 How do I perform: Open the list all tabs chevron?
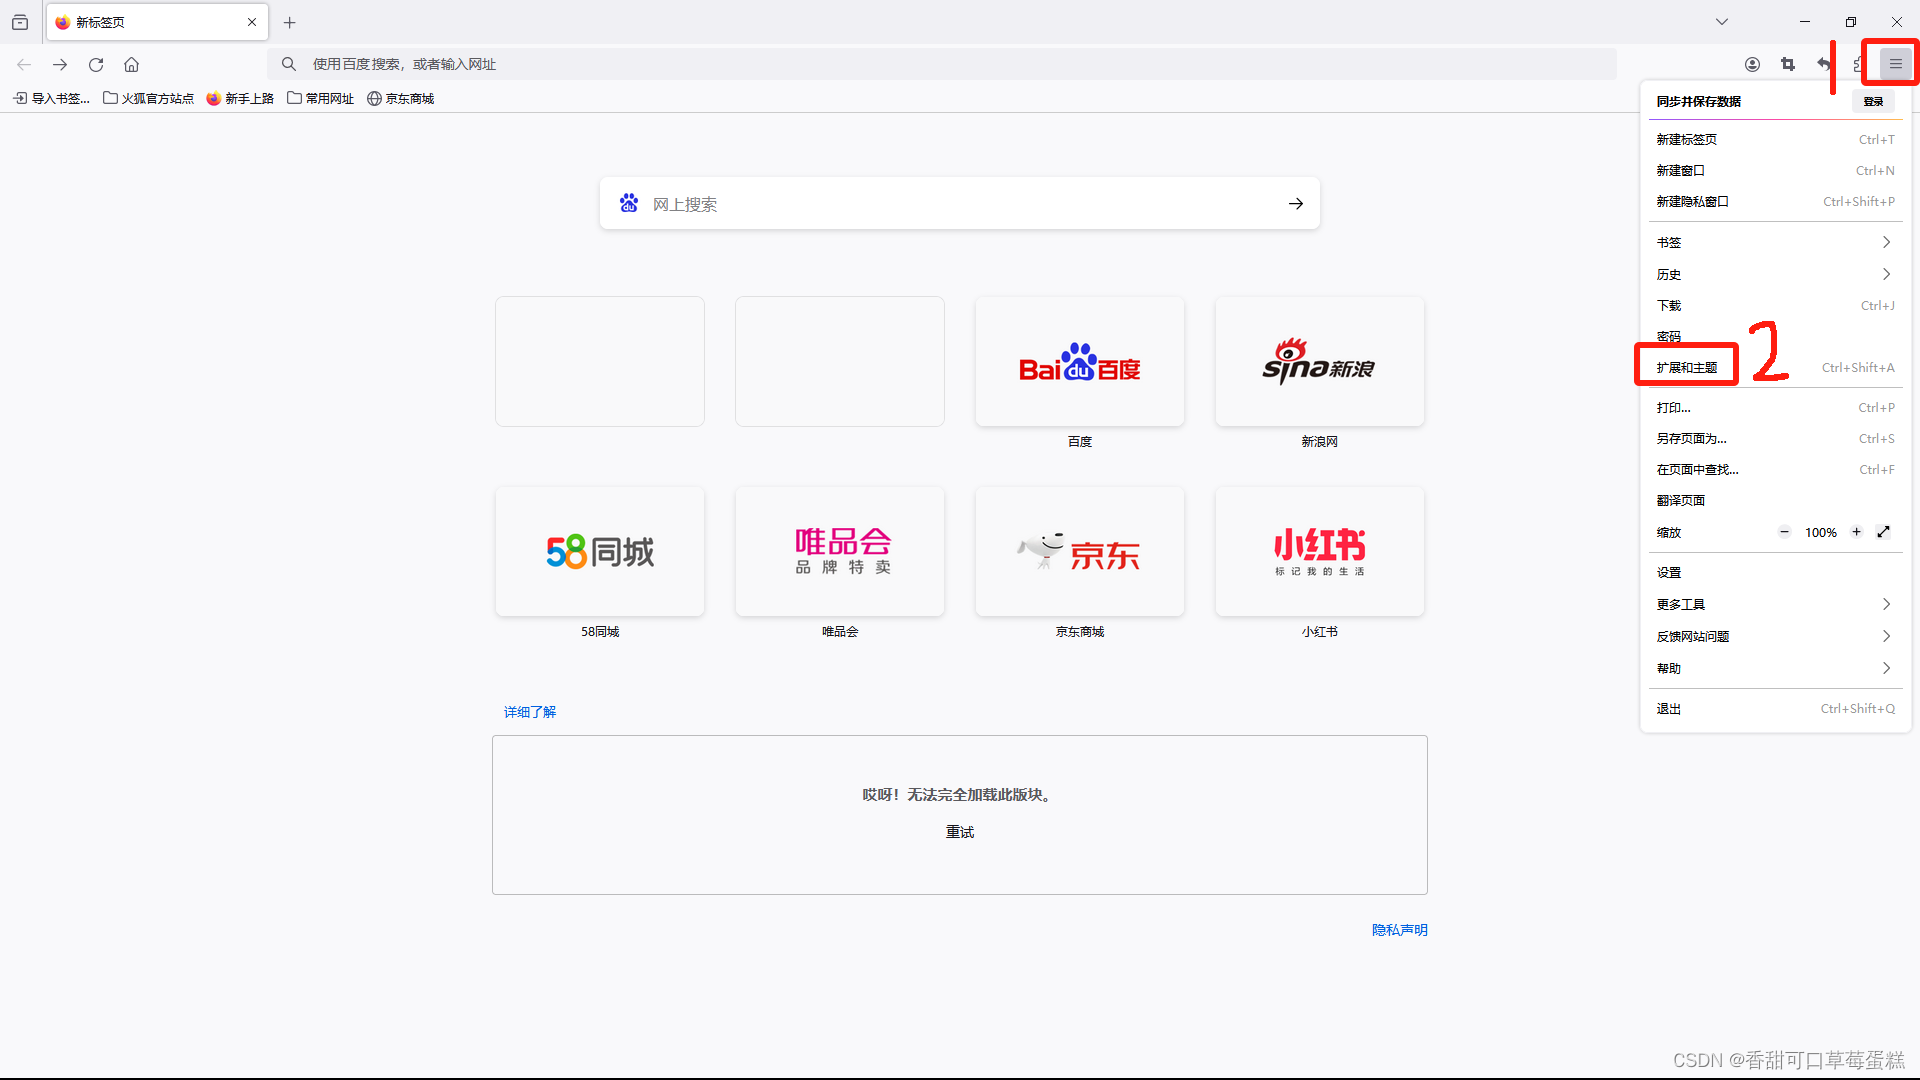click(1722, 22)
